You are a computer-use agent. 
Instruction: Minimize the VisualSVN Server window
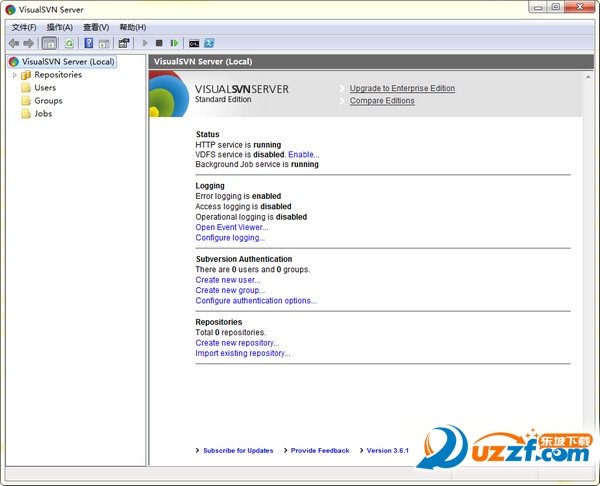(538, 7)
